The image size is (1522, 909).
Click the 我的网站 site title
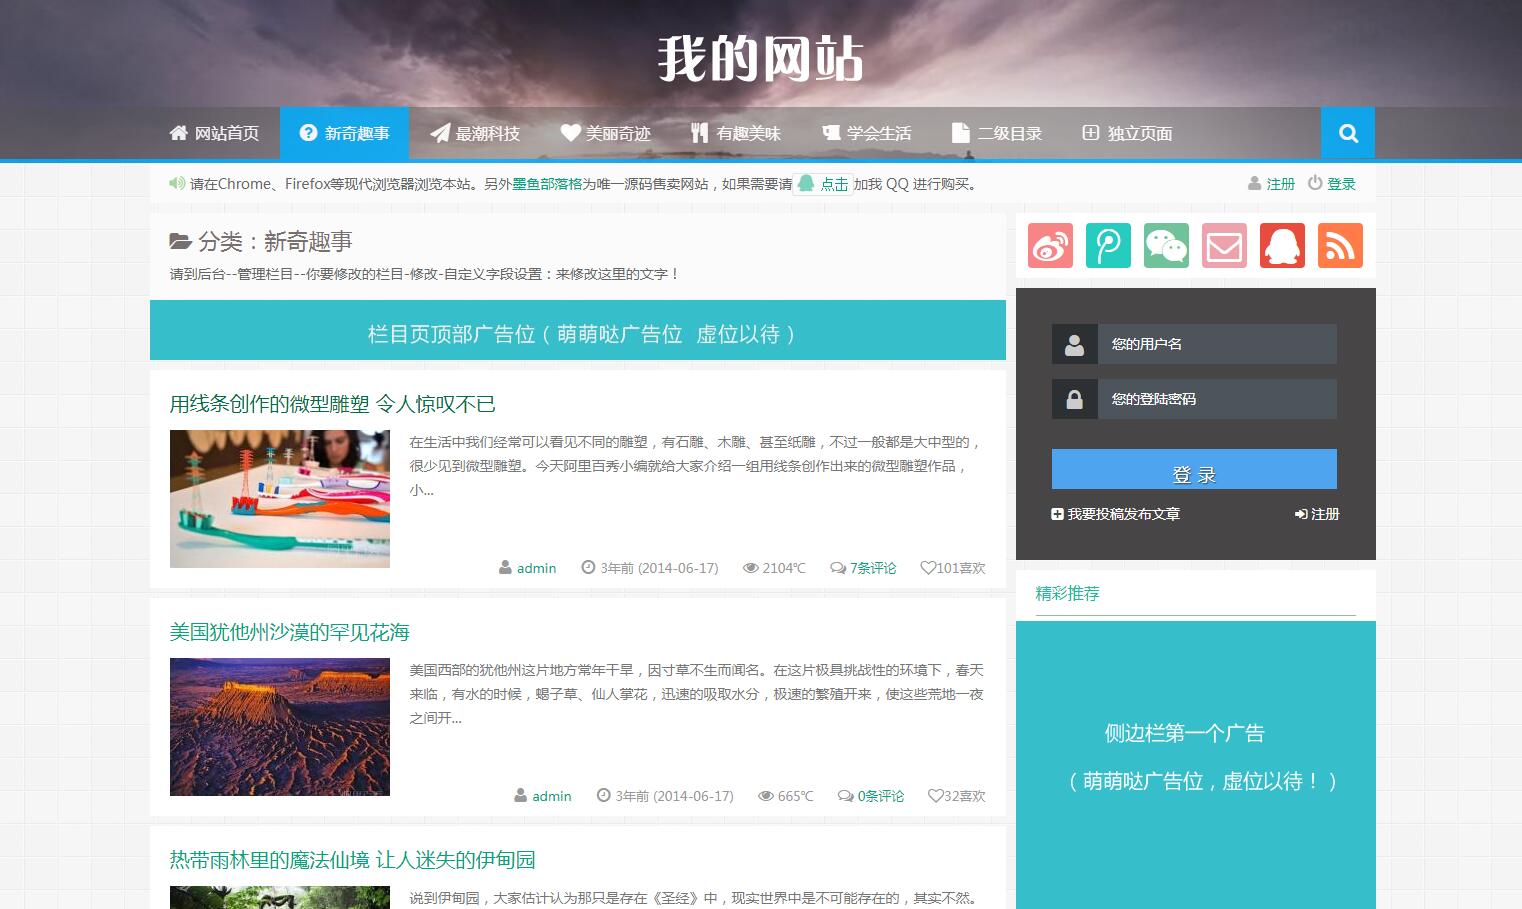tap(761, 58)
